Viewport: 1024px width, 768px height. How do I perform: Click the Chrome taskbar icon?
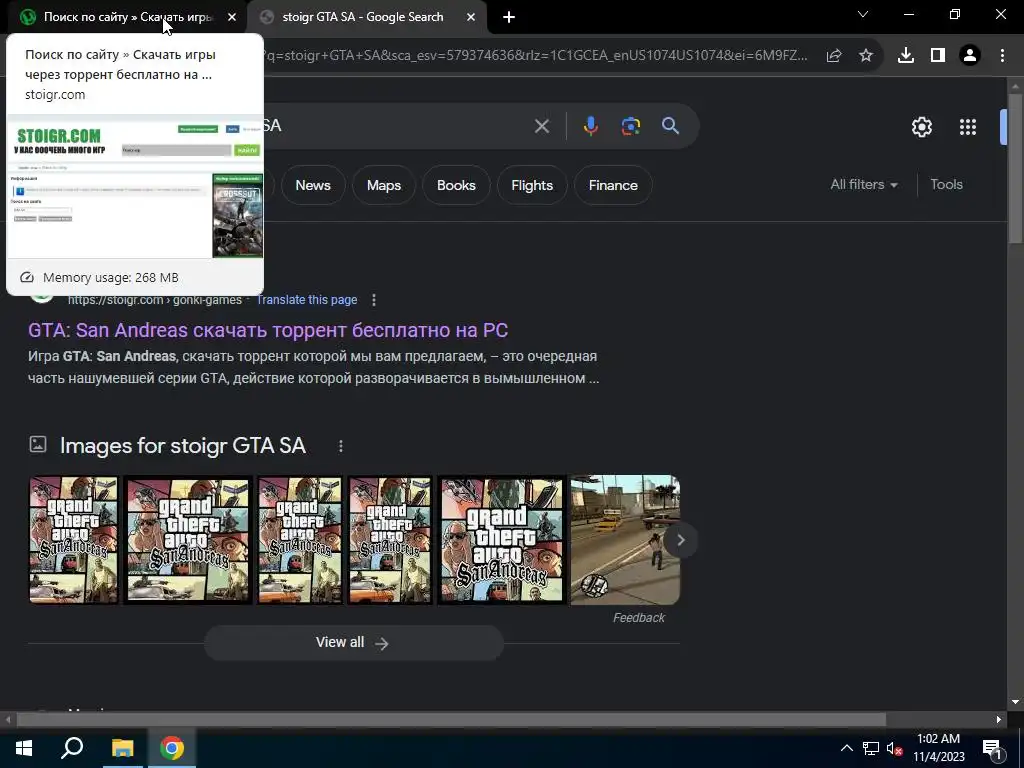click(x=172, y=748)
